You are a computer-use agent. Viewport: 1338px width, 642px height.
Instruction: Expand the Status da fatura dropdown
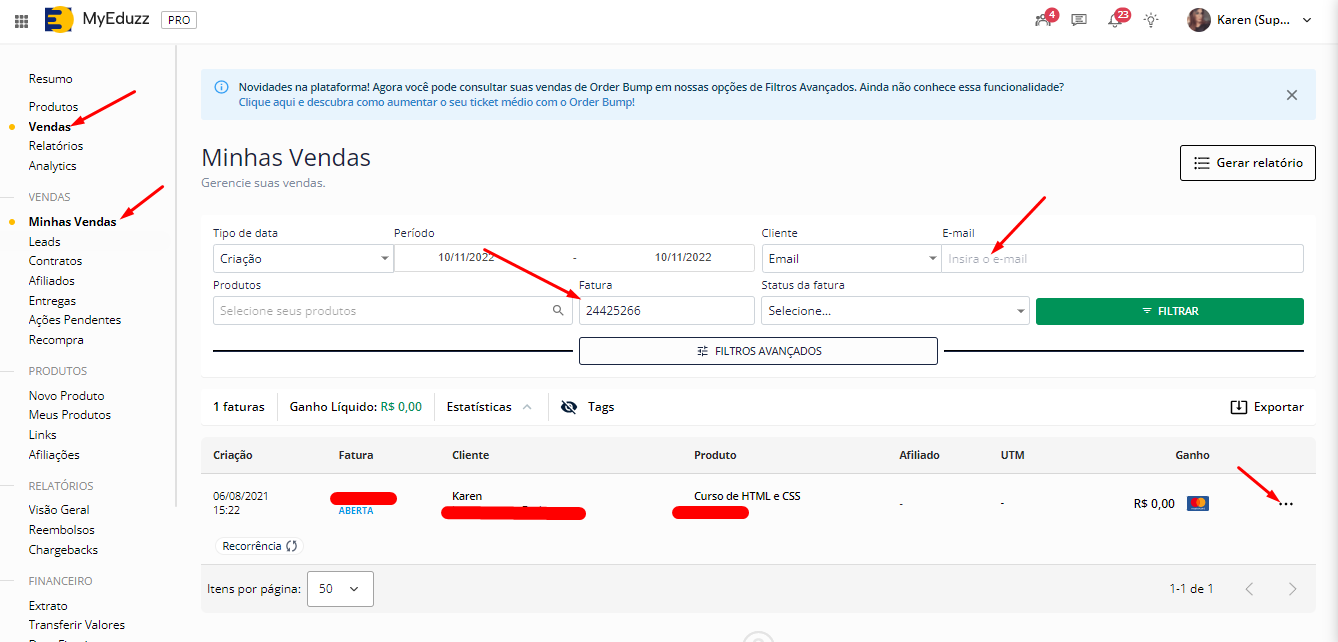pos(895,311)
